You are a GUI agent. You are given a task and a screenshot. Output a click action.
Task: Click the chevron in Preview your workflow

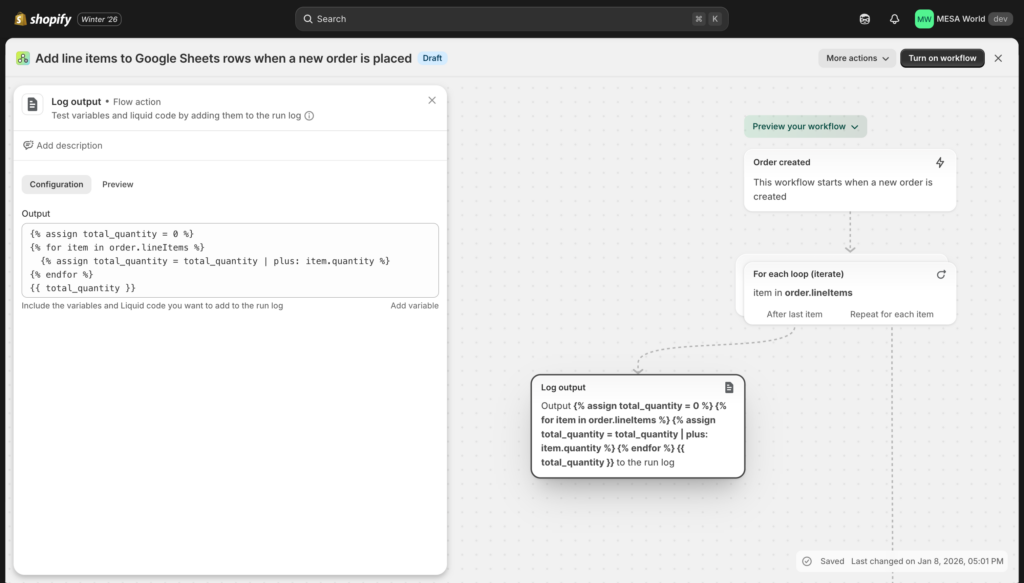pos(854,127)
